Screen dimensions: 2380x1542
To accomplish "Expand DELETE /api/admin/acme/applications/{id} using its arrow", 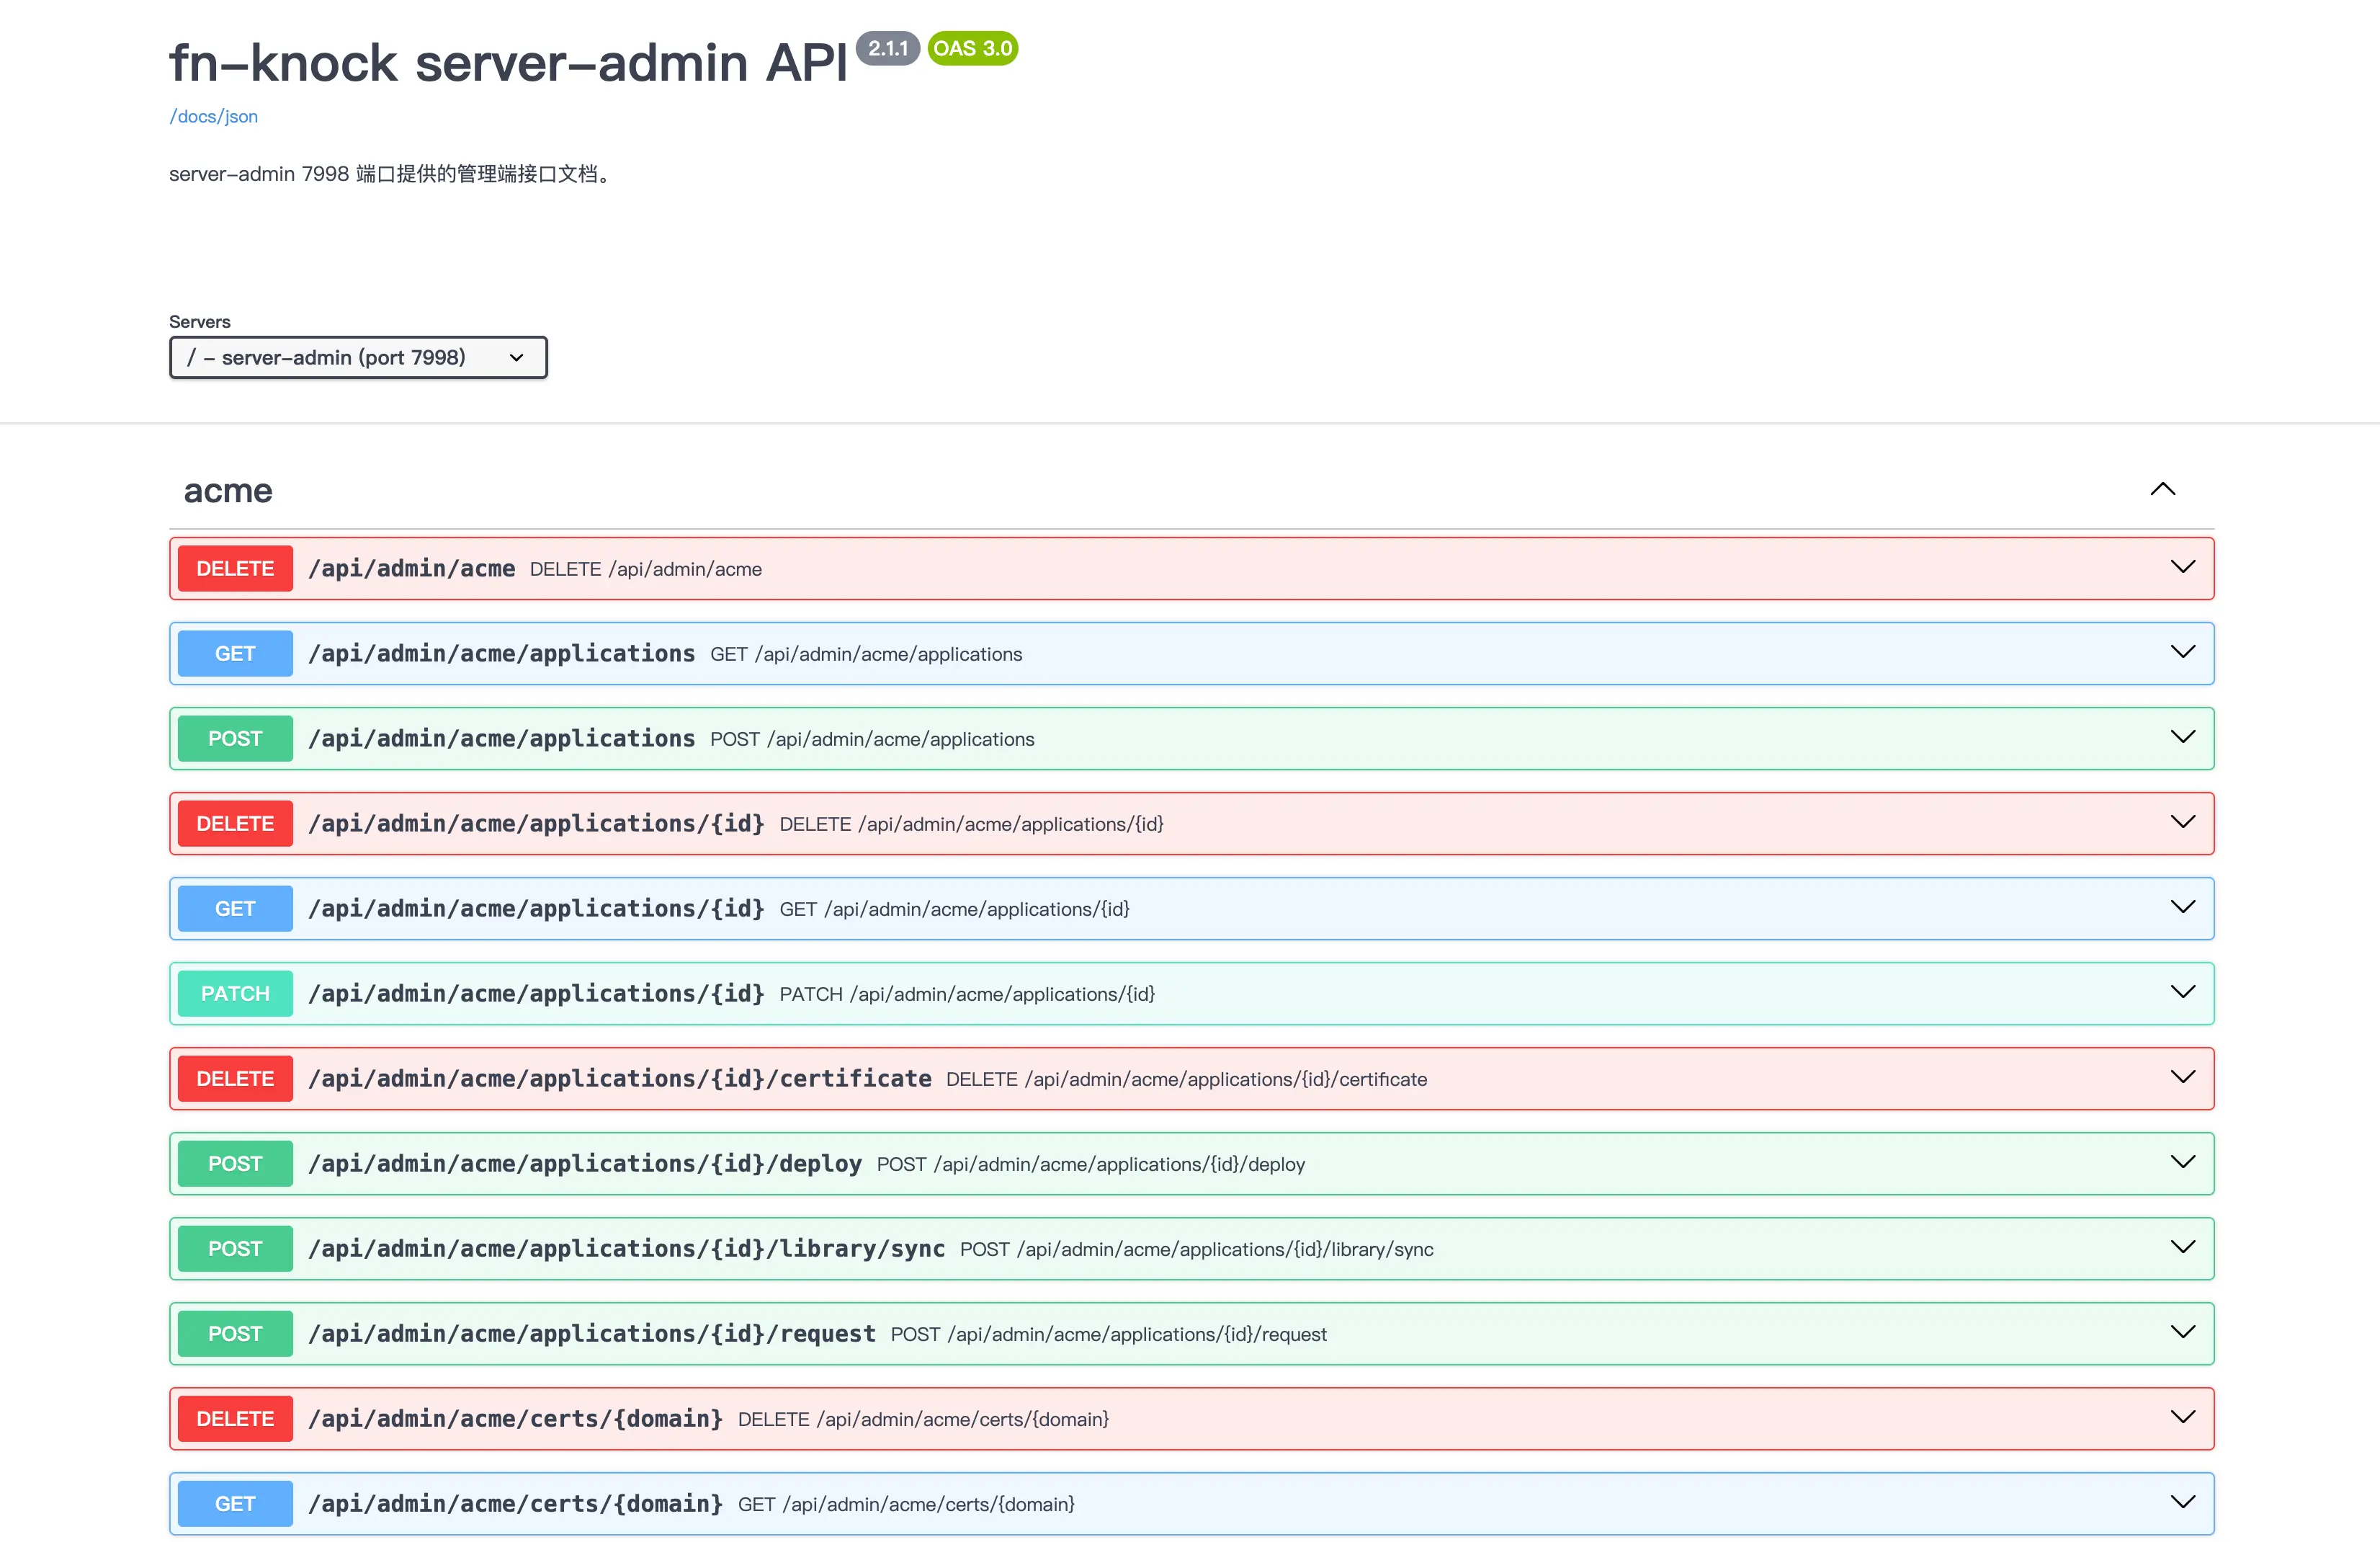I will (x=2183, y=822).
